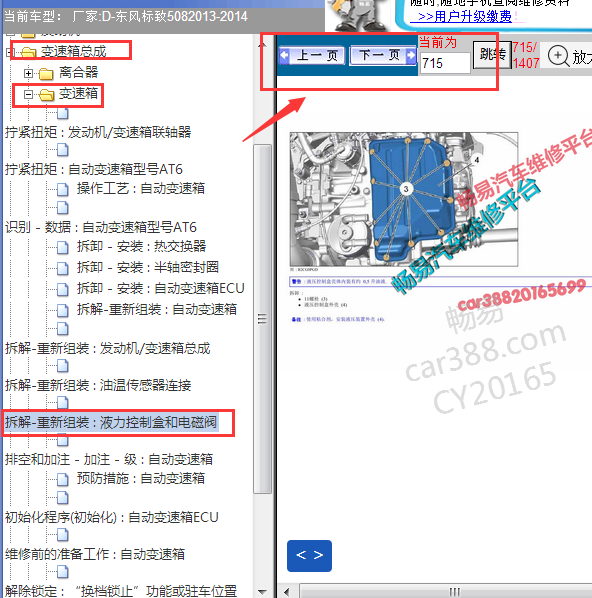The width and height of the screenshot is (592, 598).
Task: Click document icon beside 拆卸 - 安装：自动变速箱ECU
Action: click(63, 289)
